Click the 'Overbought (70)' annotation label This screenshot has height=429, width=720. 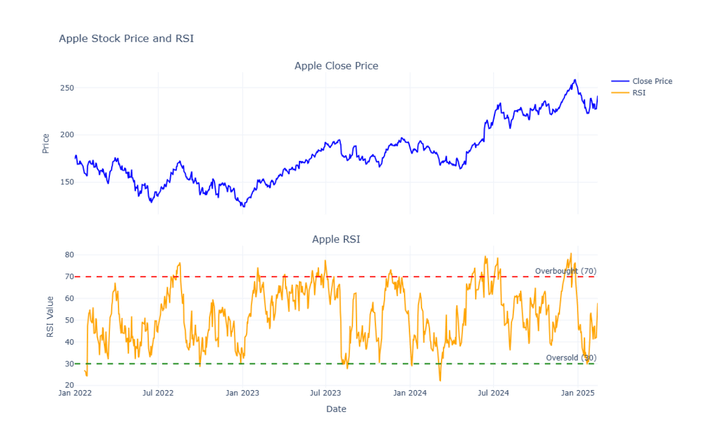(565, 271)
